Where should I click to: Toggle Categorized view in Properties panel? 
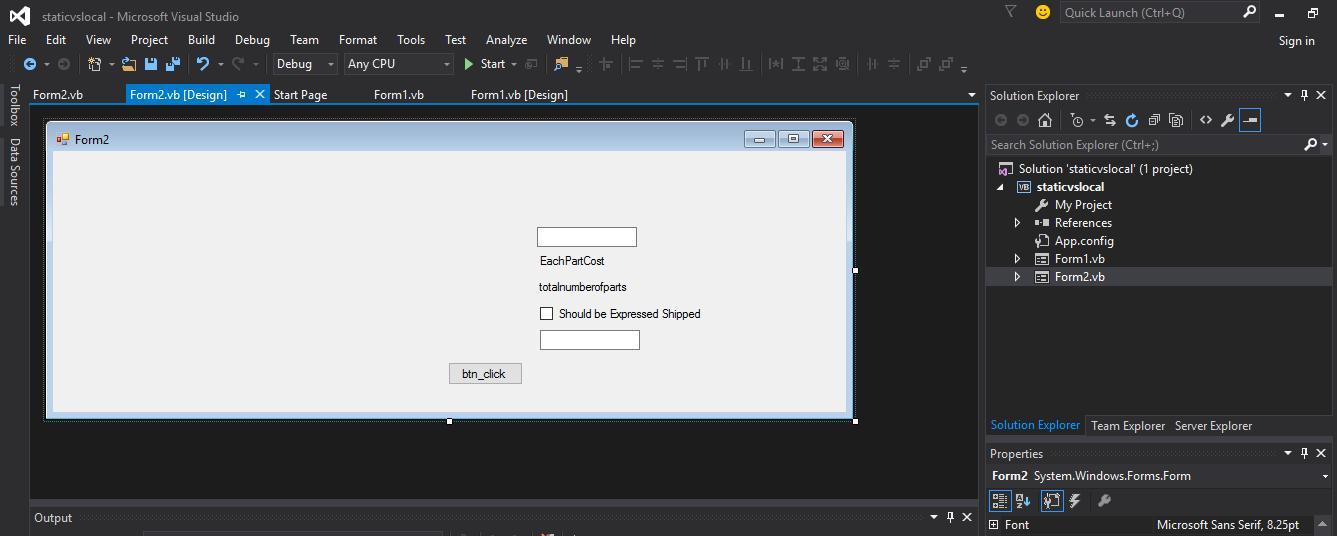click(x=999, y=501)
